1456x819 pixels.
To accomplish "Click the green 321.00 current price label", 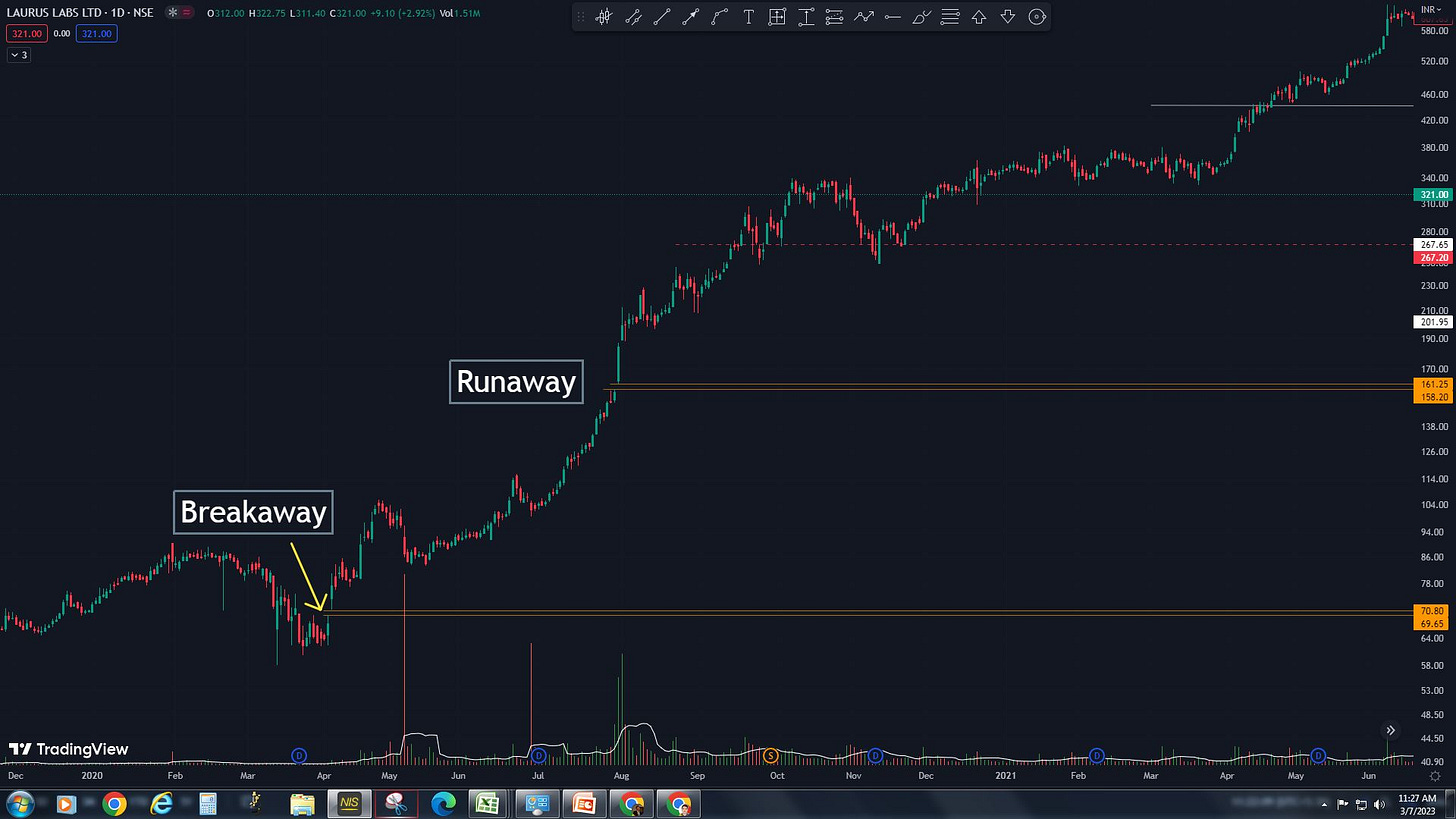I will (1434, 194).
